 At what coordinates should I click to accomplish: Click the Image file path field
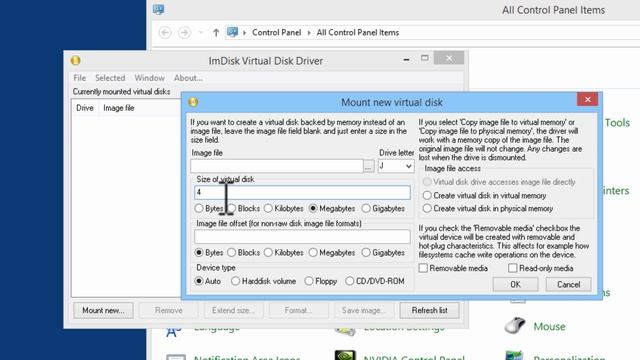coord(277,166)
